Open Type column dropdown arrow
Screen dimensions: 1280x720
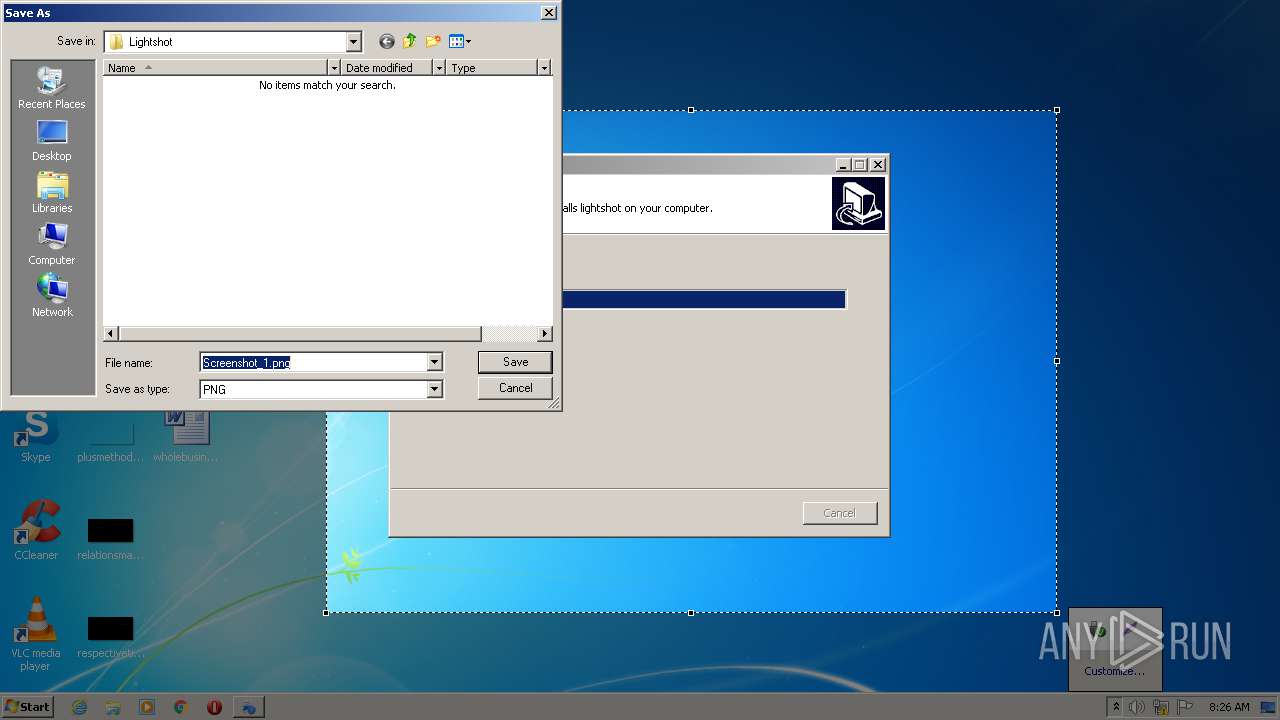pyautogui.click(x=544, y=68)
